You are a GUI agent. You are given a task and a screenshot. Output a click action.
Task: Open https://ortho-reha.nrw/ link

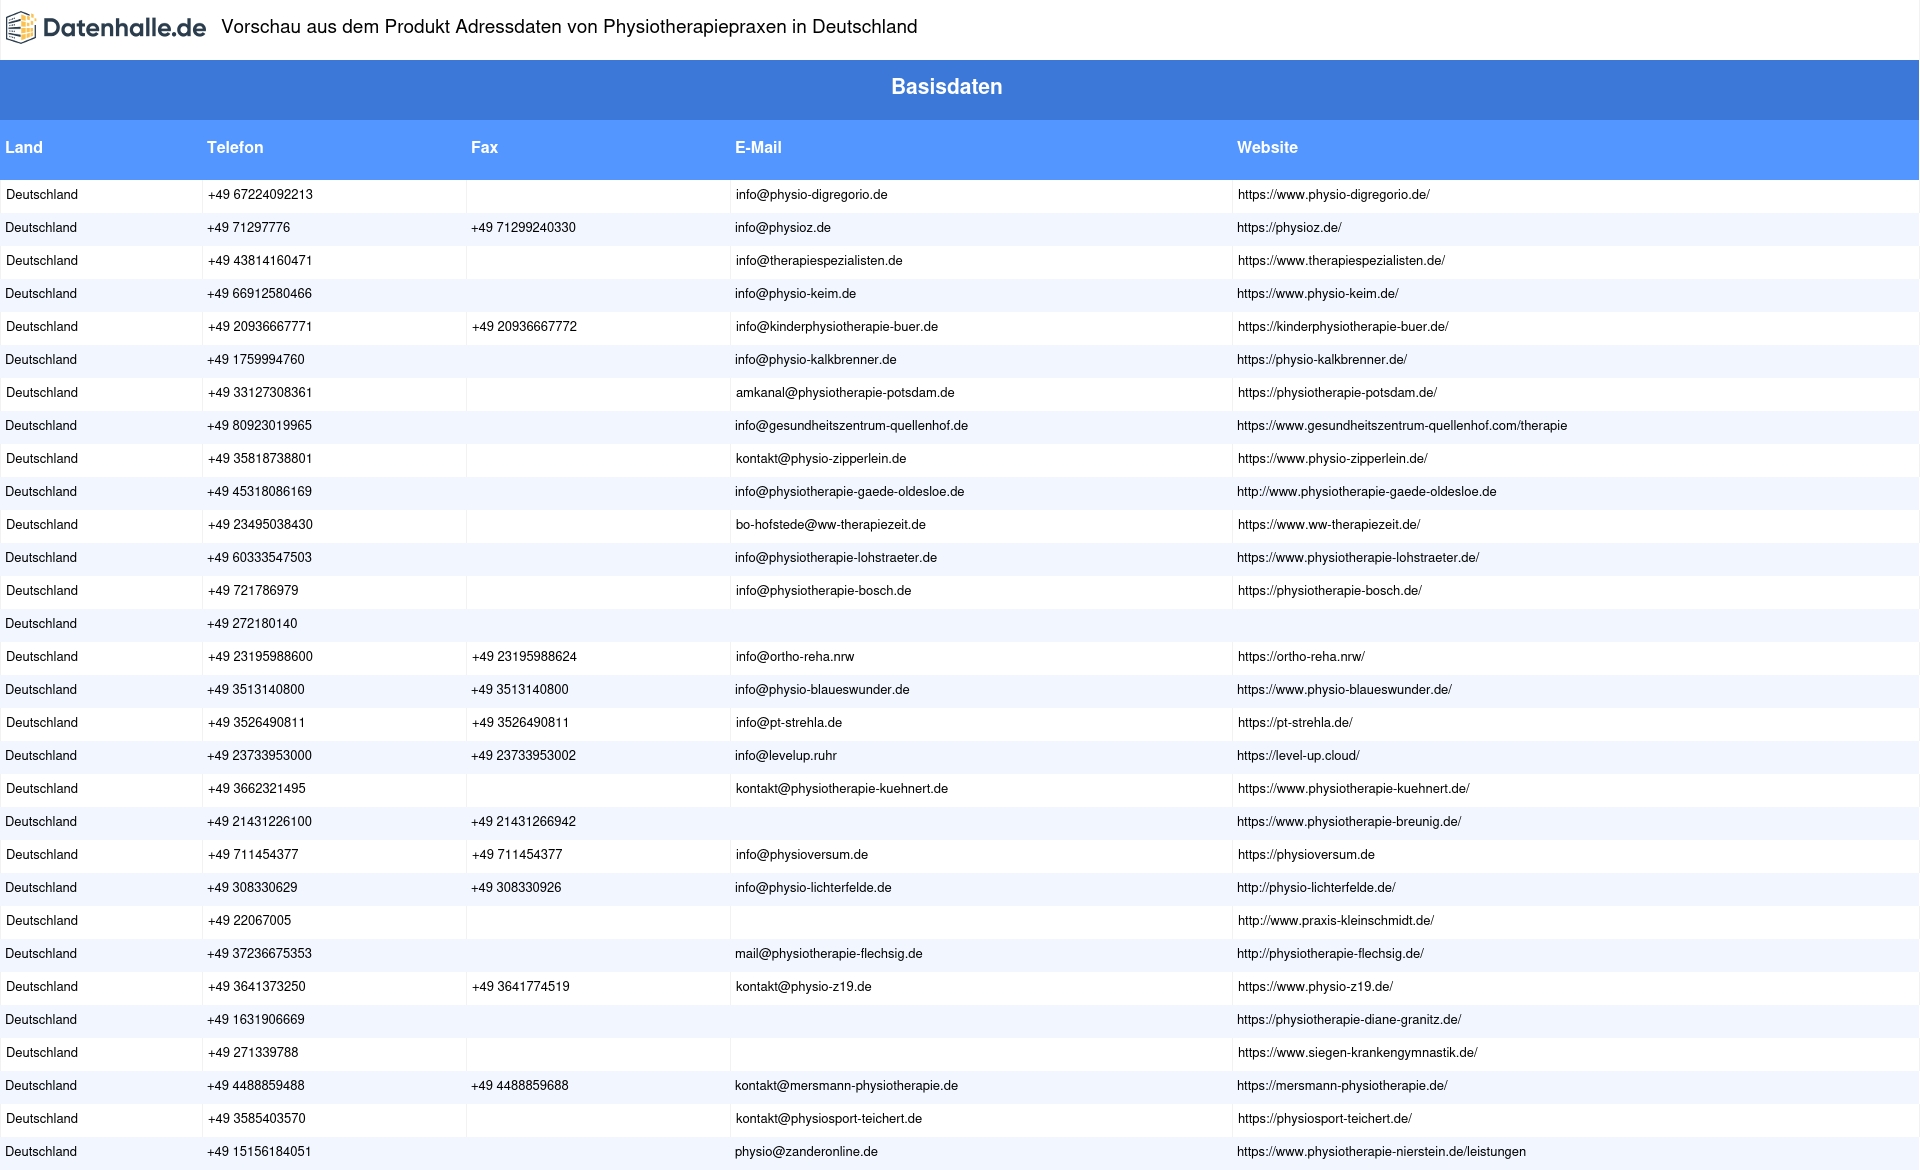pyautogui.click(x=1301, y=657)
